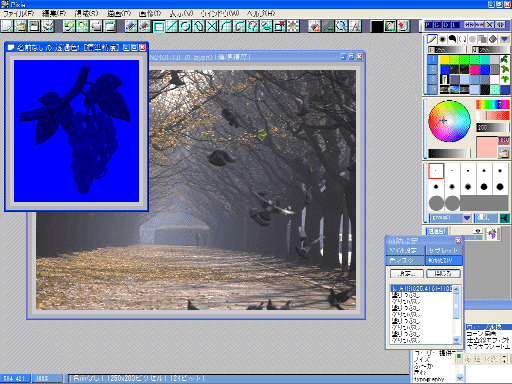512x384 pixels.
Task: Select the Magnifier zoom tool
Action: (341, 26)
